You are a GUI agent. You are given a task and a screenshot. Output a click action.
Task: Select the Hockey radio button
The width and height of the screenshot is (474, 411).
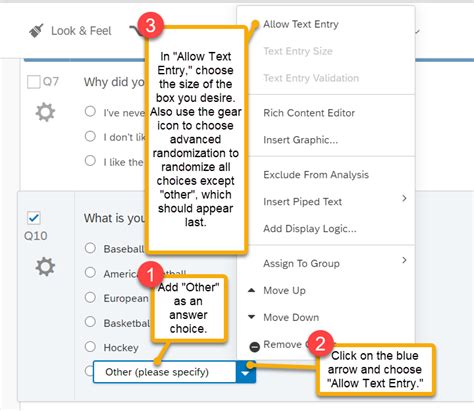[90, 347]
